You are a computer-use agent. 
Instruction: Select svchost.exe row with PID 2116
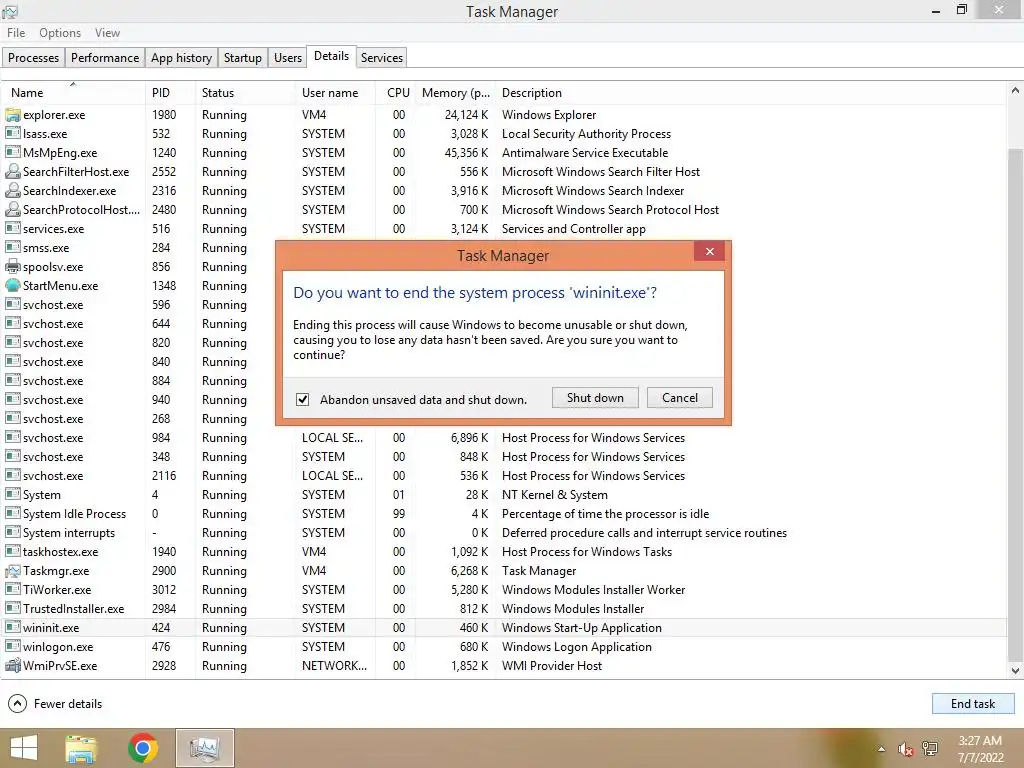(503, 475)
